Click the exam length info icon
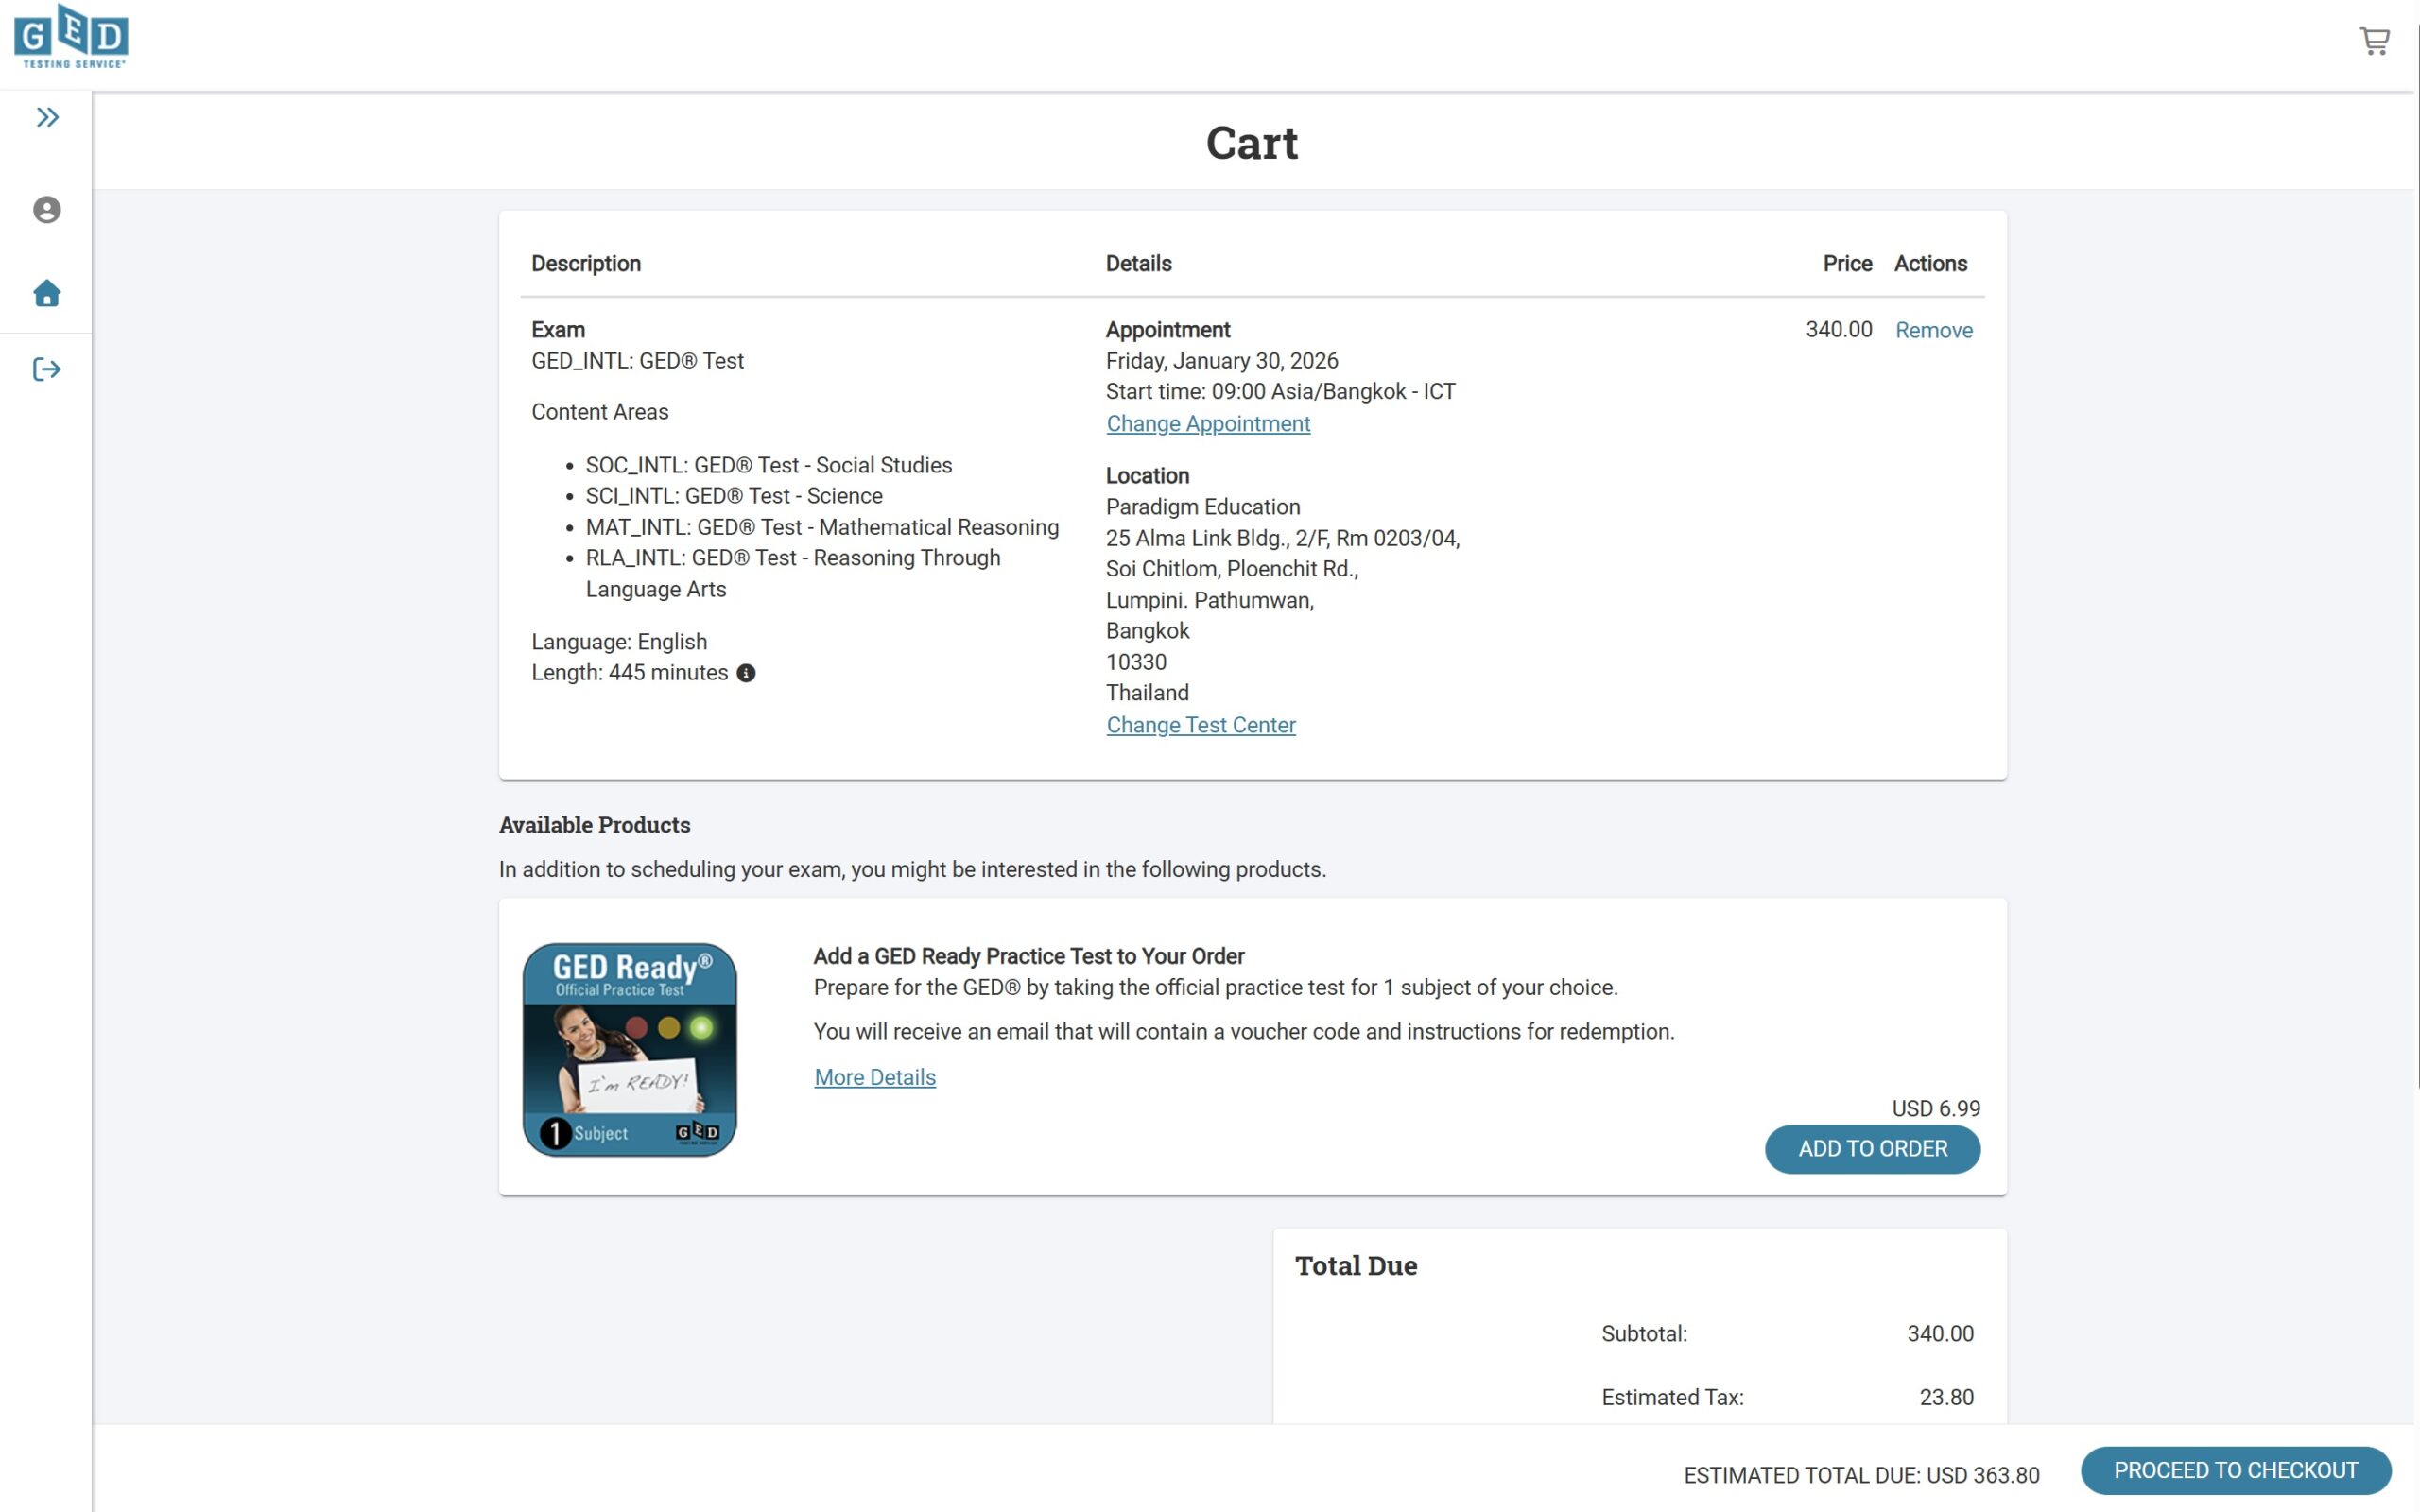 click(x=746, y=673)
